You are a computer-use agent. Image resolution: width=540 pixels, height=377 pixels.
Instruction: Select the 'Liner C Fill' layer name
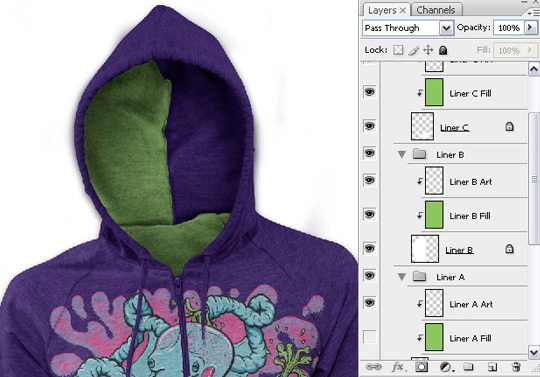[470, 93]
